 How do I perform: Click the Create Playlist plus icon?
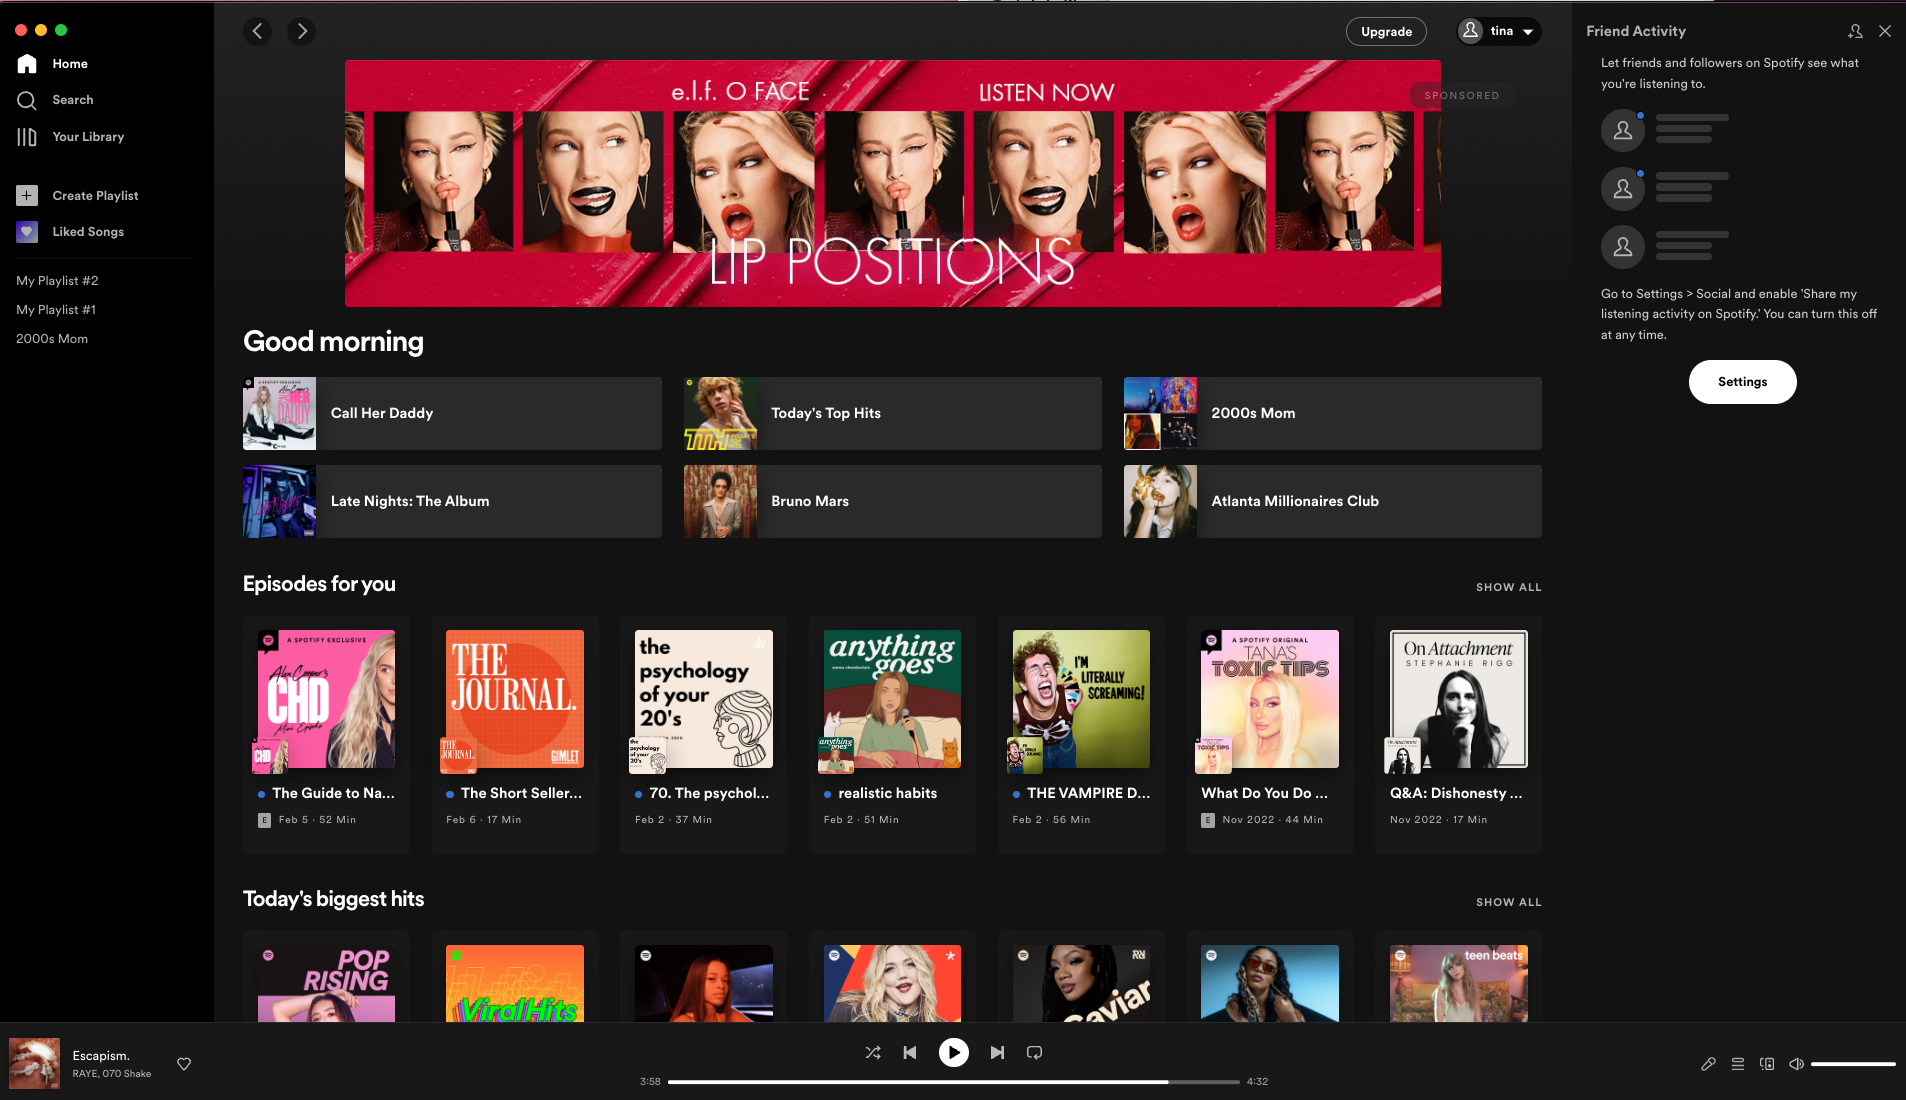coord(27,196)
